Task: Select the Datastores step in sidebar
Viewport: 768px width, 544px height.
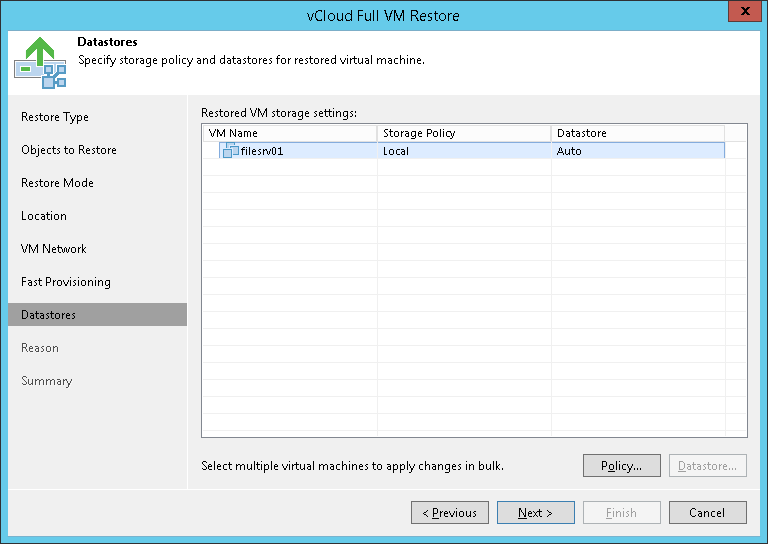Action: [97, 314]
